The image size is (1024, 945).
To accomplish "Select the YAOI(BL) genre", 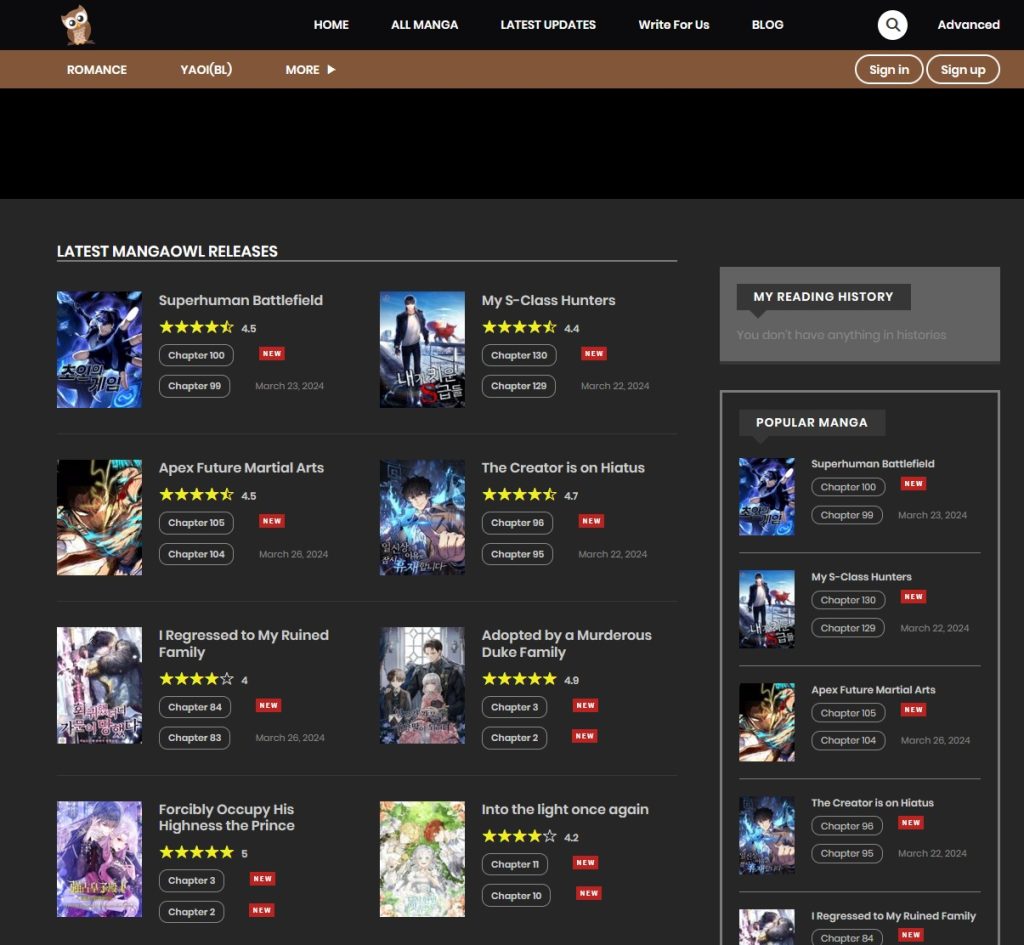I will coord(206,69).
